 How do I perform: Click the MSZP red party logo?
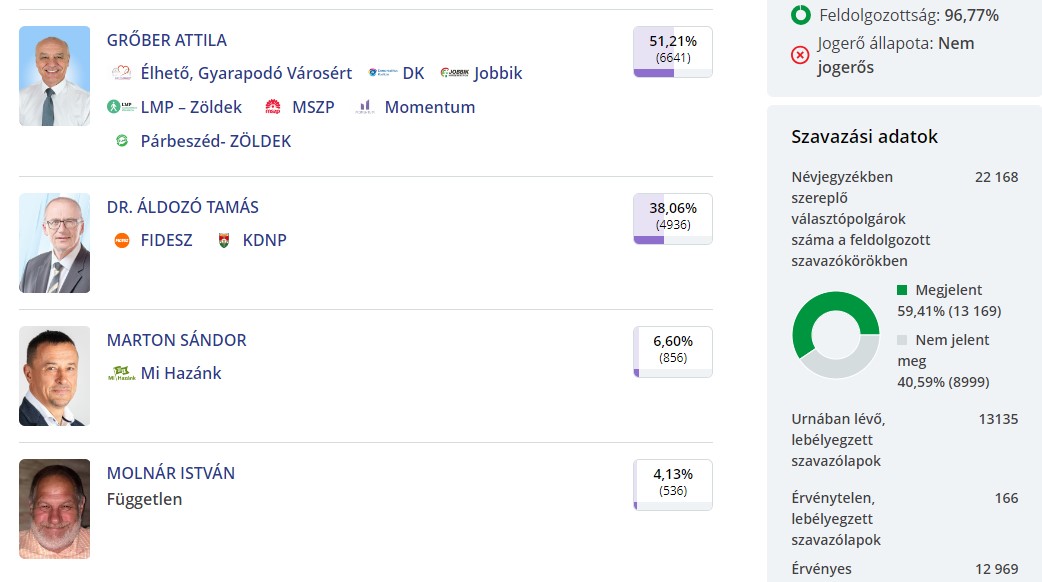273,107
